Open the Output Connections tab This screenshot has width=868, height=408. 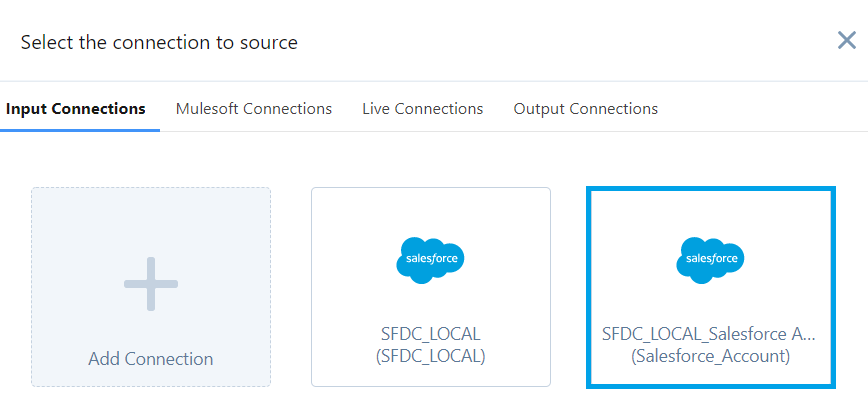586,109
